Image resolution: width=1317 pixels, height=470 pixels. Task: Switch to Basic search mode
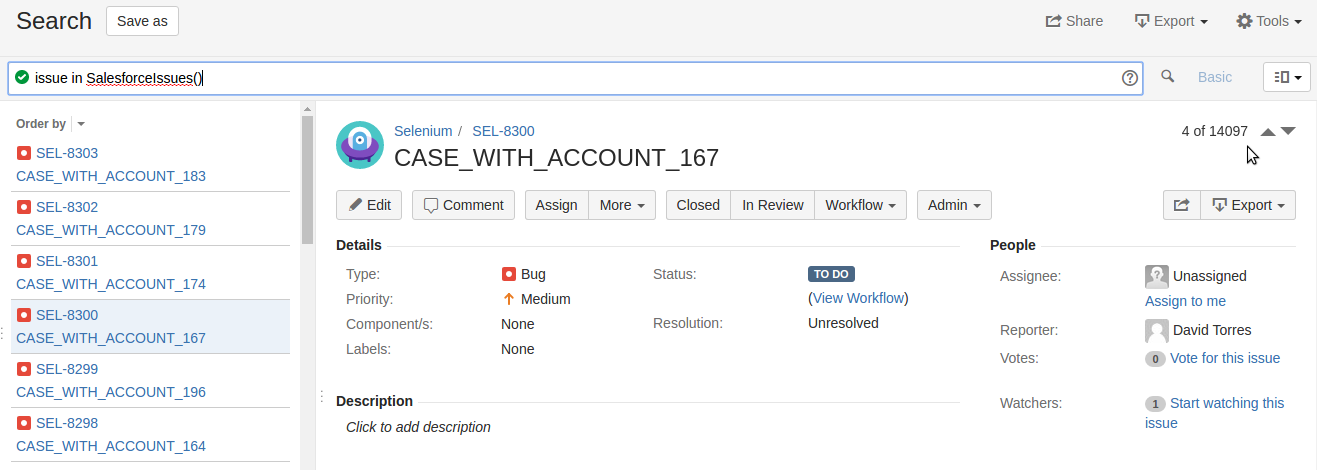pyautogui.click(x=1215, y=77)
